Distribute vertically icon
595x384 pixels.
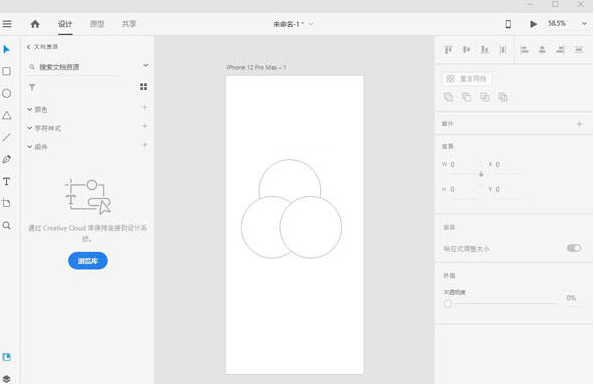pos(579,49)
